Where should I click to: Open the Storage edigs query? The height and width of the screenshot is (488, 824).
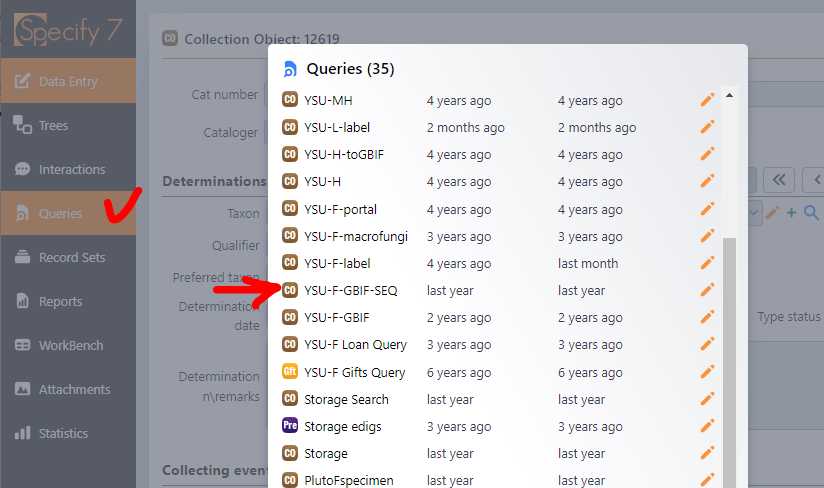pyautogui.click(x=343, y=427)
